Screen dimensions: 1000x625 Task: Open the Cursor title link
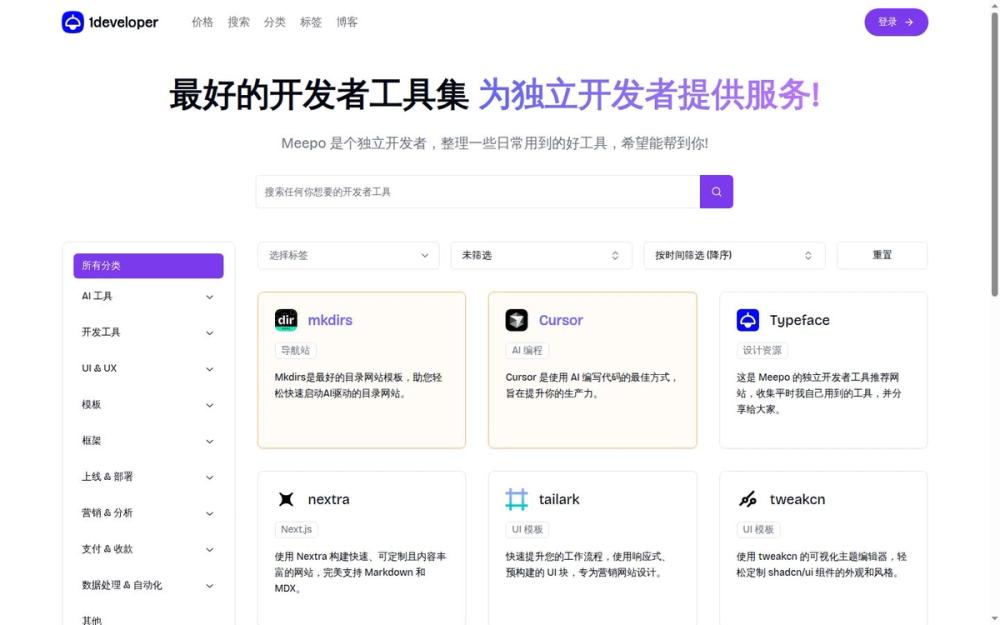pos(561,320)
